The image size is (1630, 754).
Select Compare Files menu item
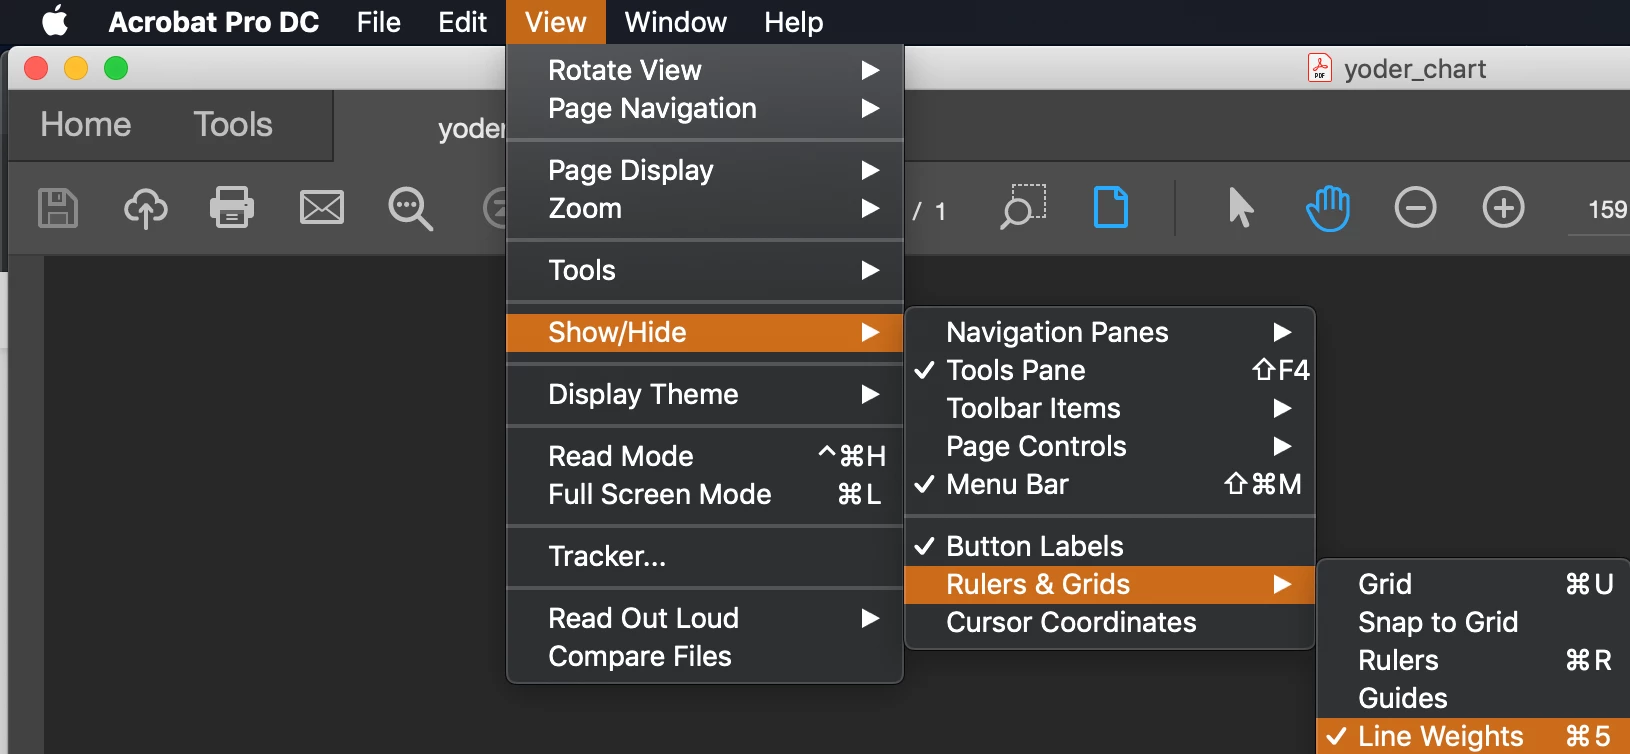[705, 656]
